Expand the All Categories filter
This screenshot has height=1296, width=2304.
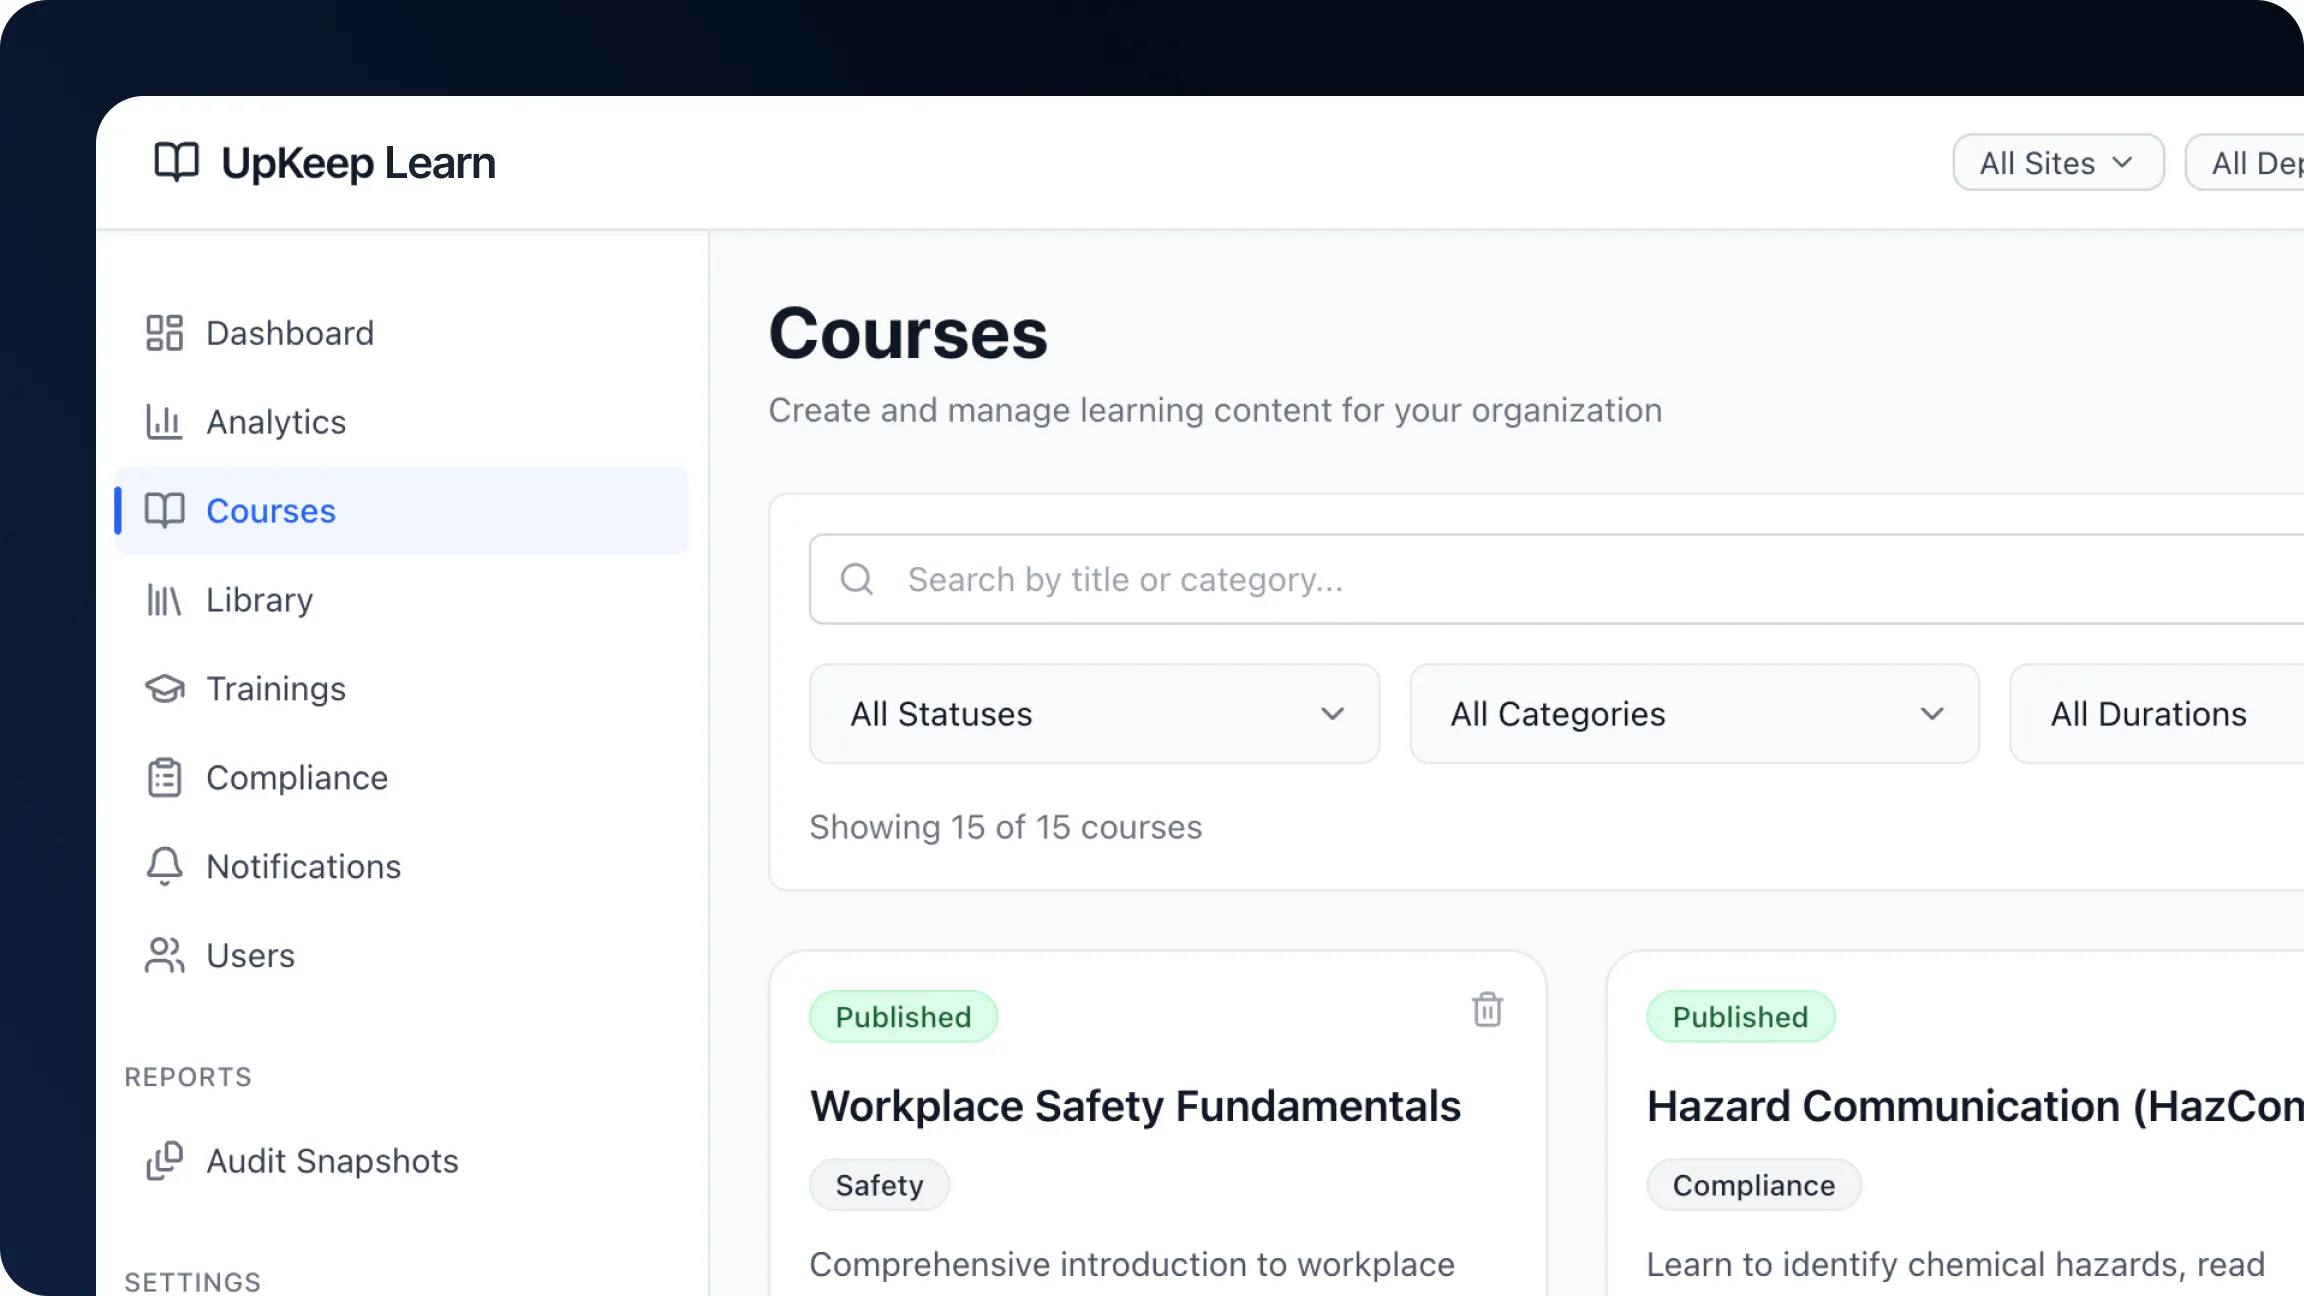1694,714
